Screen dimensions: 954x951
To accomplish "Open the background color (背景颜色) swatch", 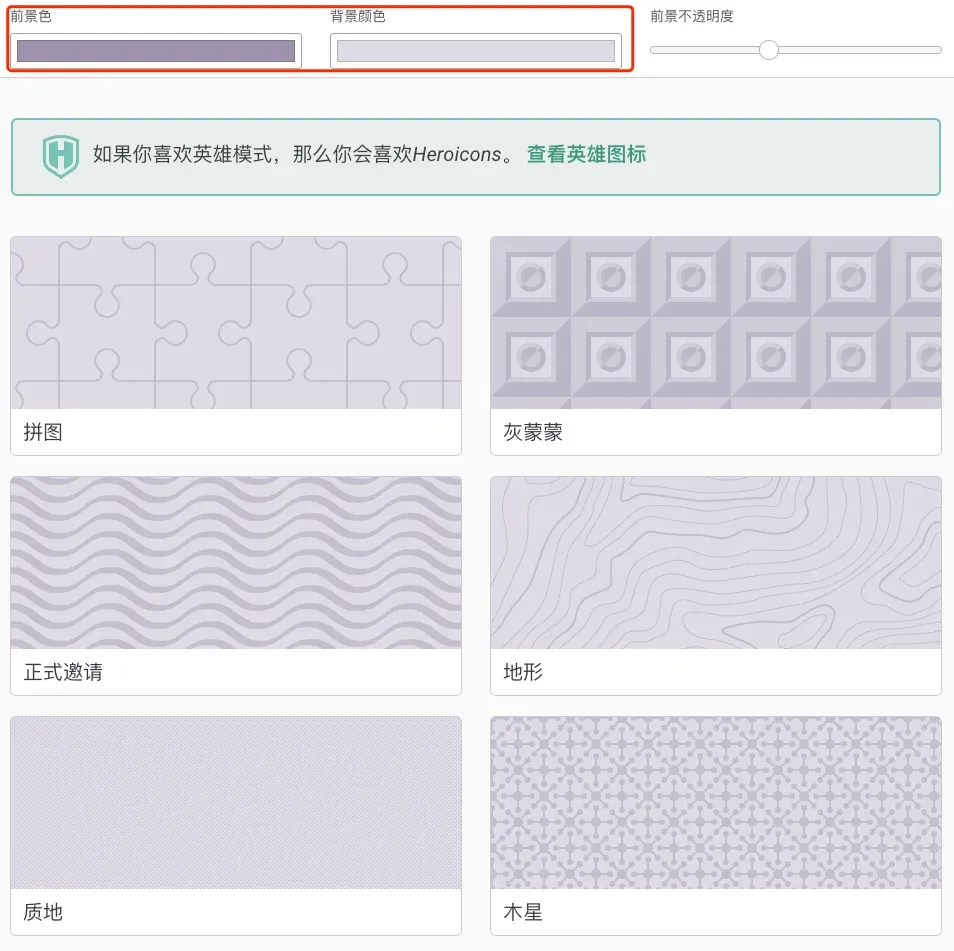I will coord(476,51).
